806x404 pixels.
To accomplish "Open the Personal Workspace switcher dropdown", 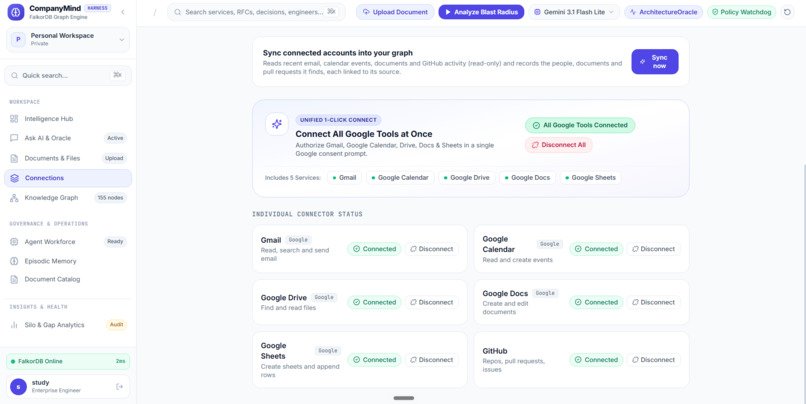I will click(68, 40).
